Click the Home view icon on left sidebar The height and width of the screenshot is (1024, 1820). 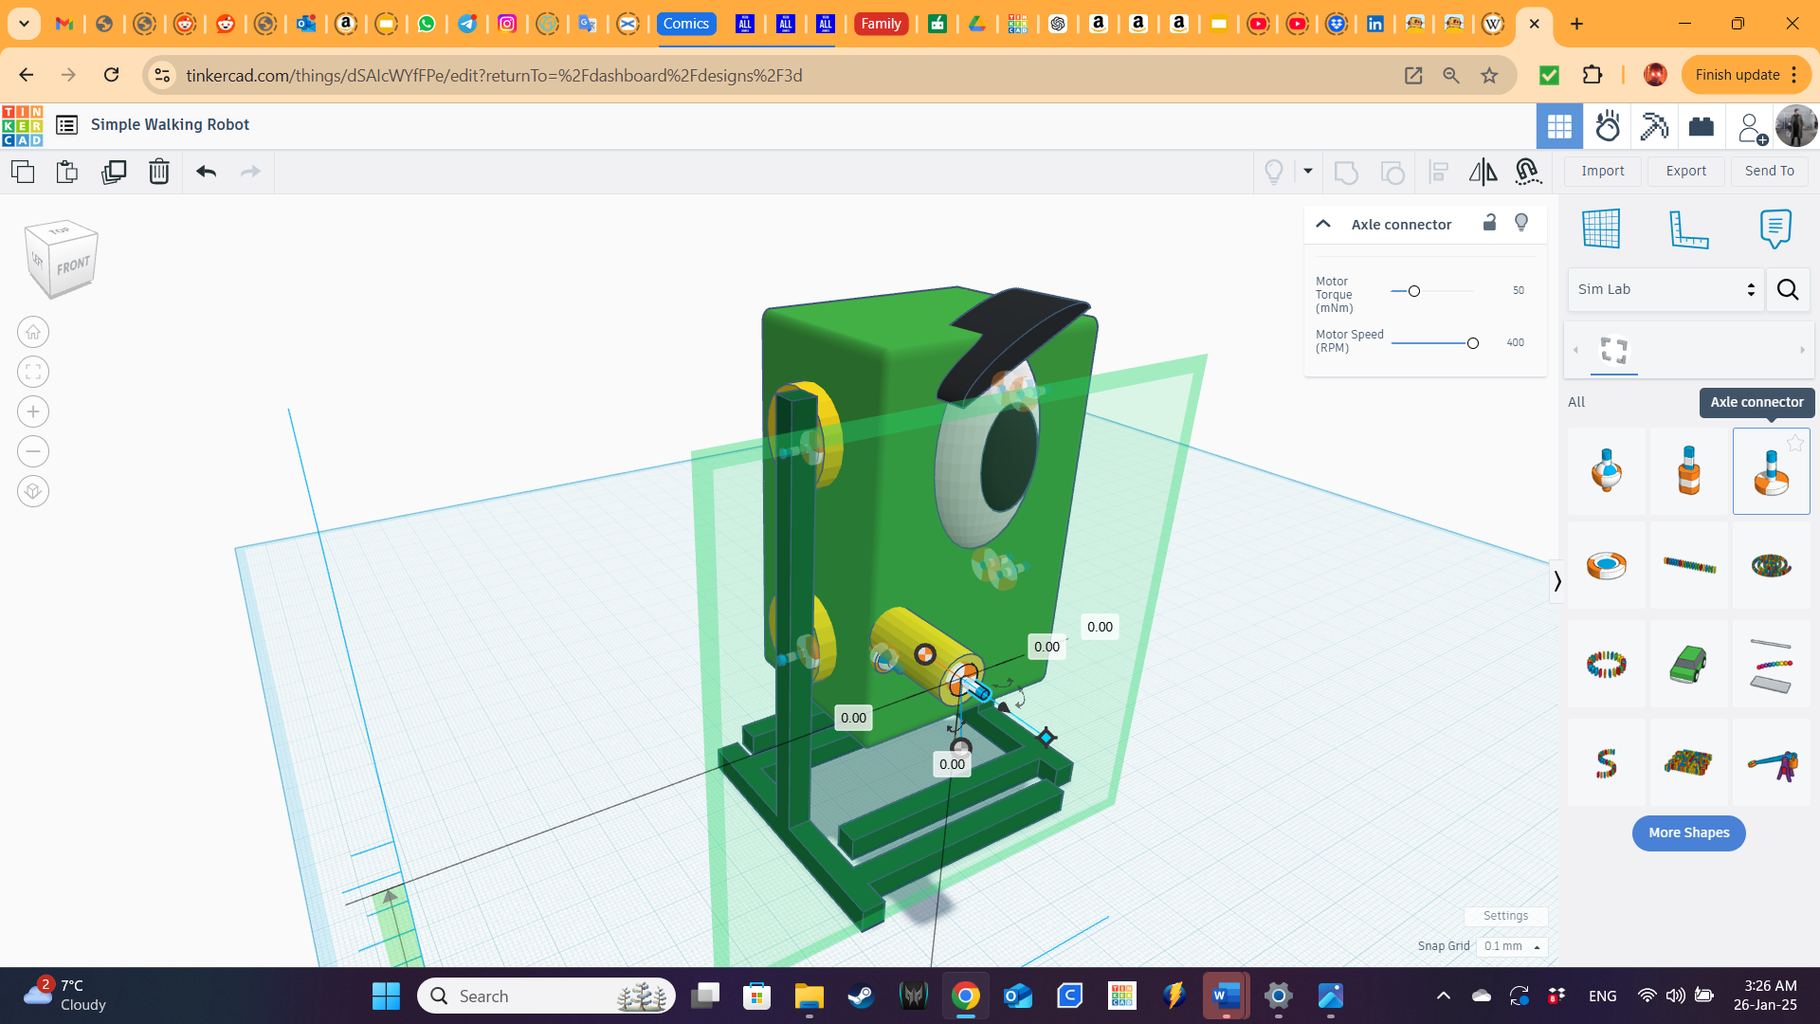(x=33, y=331)
